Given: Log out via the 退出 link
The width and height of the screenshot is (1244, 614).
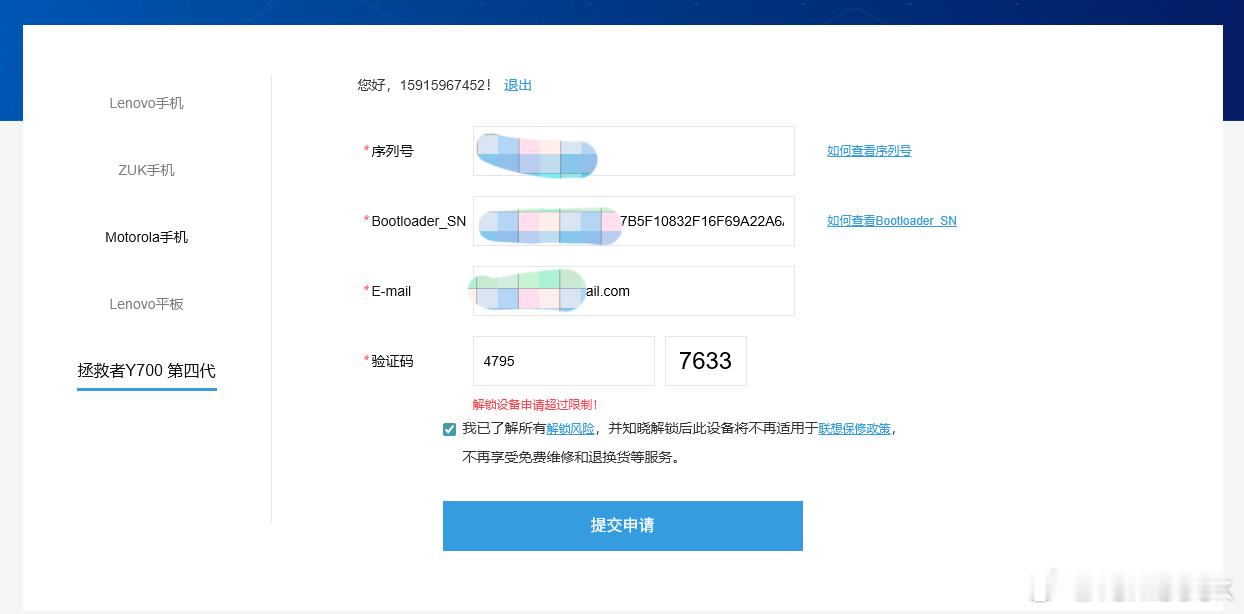Looking at the screenshot, I should pyautogui.click(x=518, y=85).
